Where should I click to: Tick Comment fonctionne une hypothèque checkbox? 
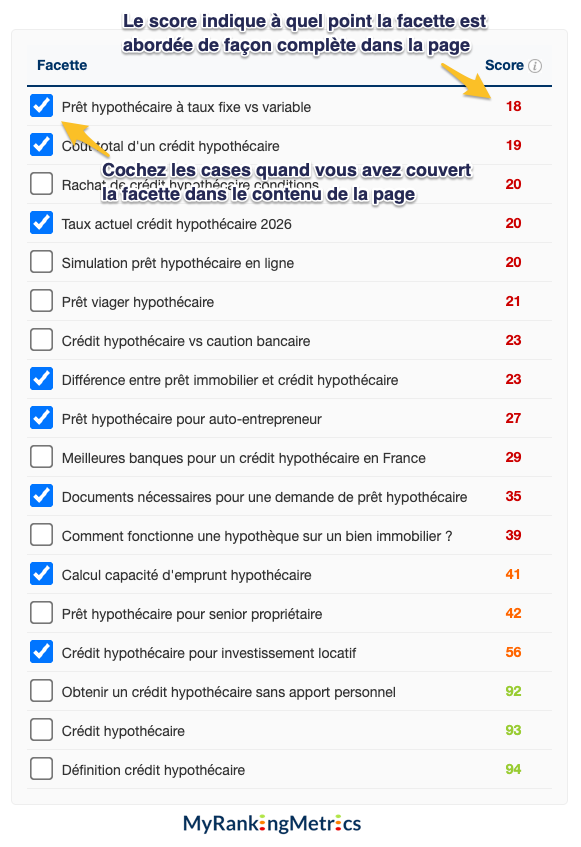42,535
